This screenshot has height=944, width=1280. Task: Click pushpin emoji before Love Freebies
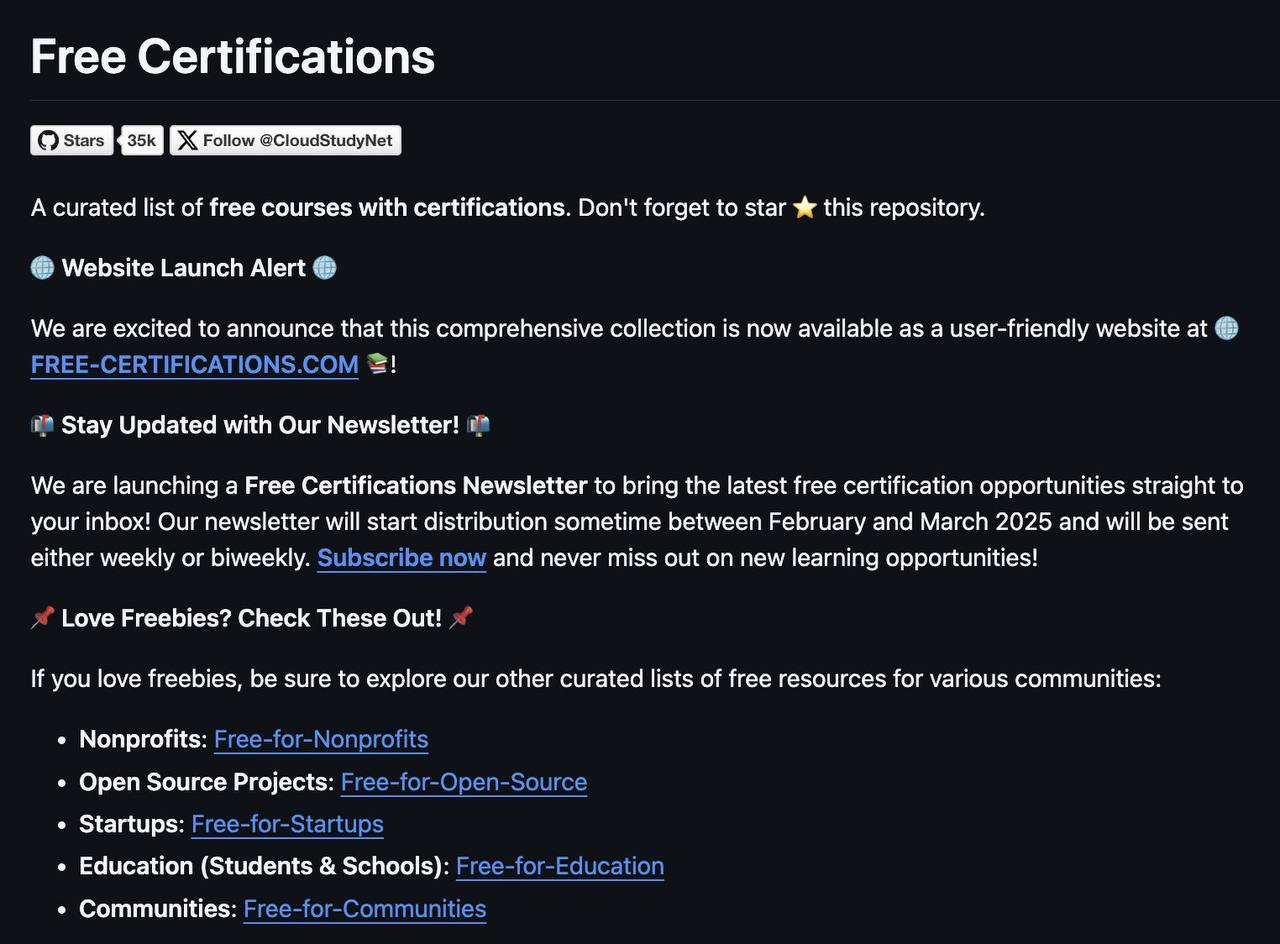[42, 618]
